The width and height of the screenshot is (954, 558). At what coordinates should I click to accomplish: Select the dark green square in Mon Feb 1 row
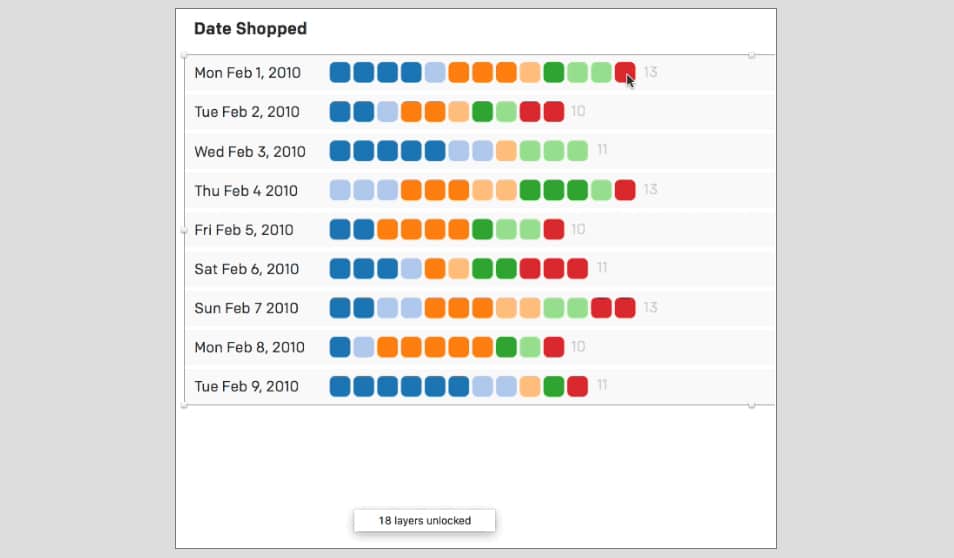pyautogui.click(x=553, y=72)
